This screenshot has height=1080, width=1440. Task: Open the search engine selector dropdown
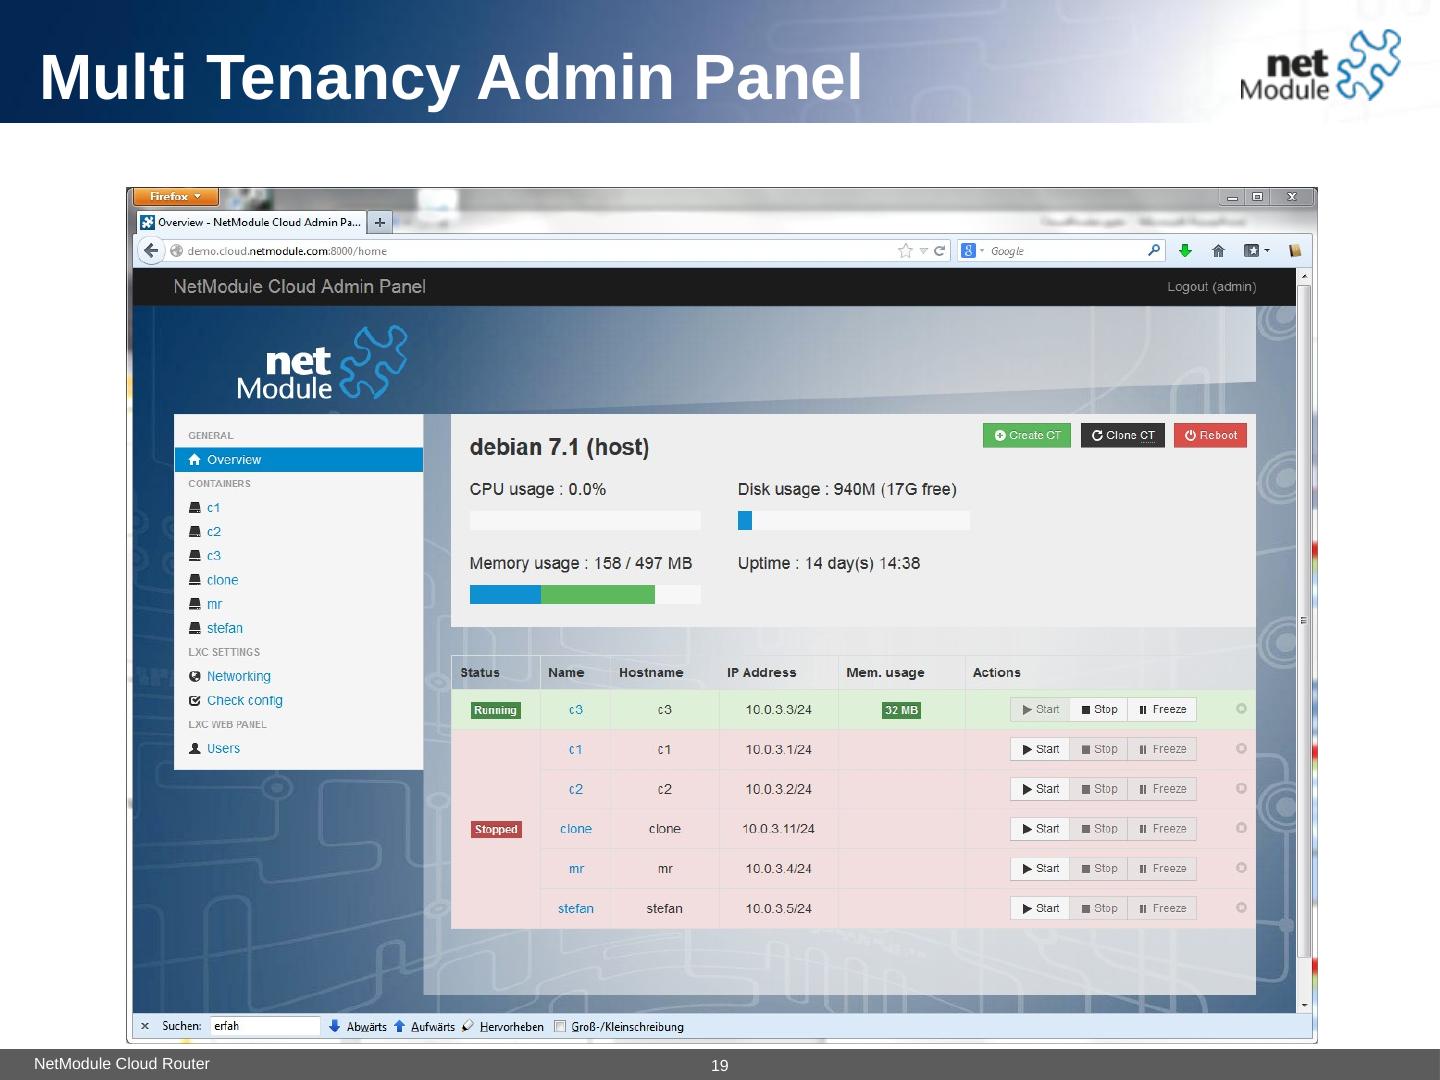coord(973,251)
